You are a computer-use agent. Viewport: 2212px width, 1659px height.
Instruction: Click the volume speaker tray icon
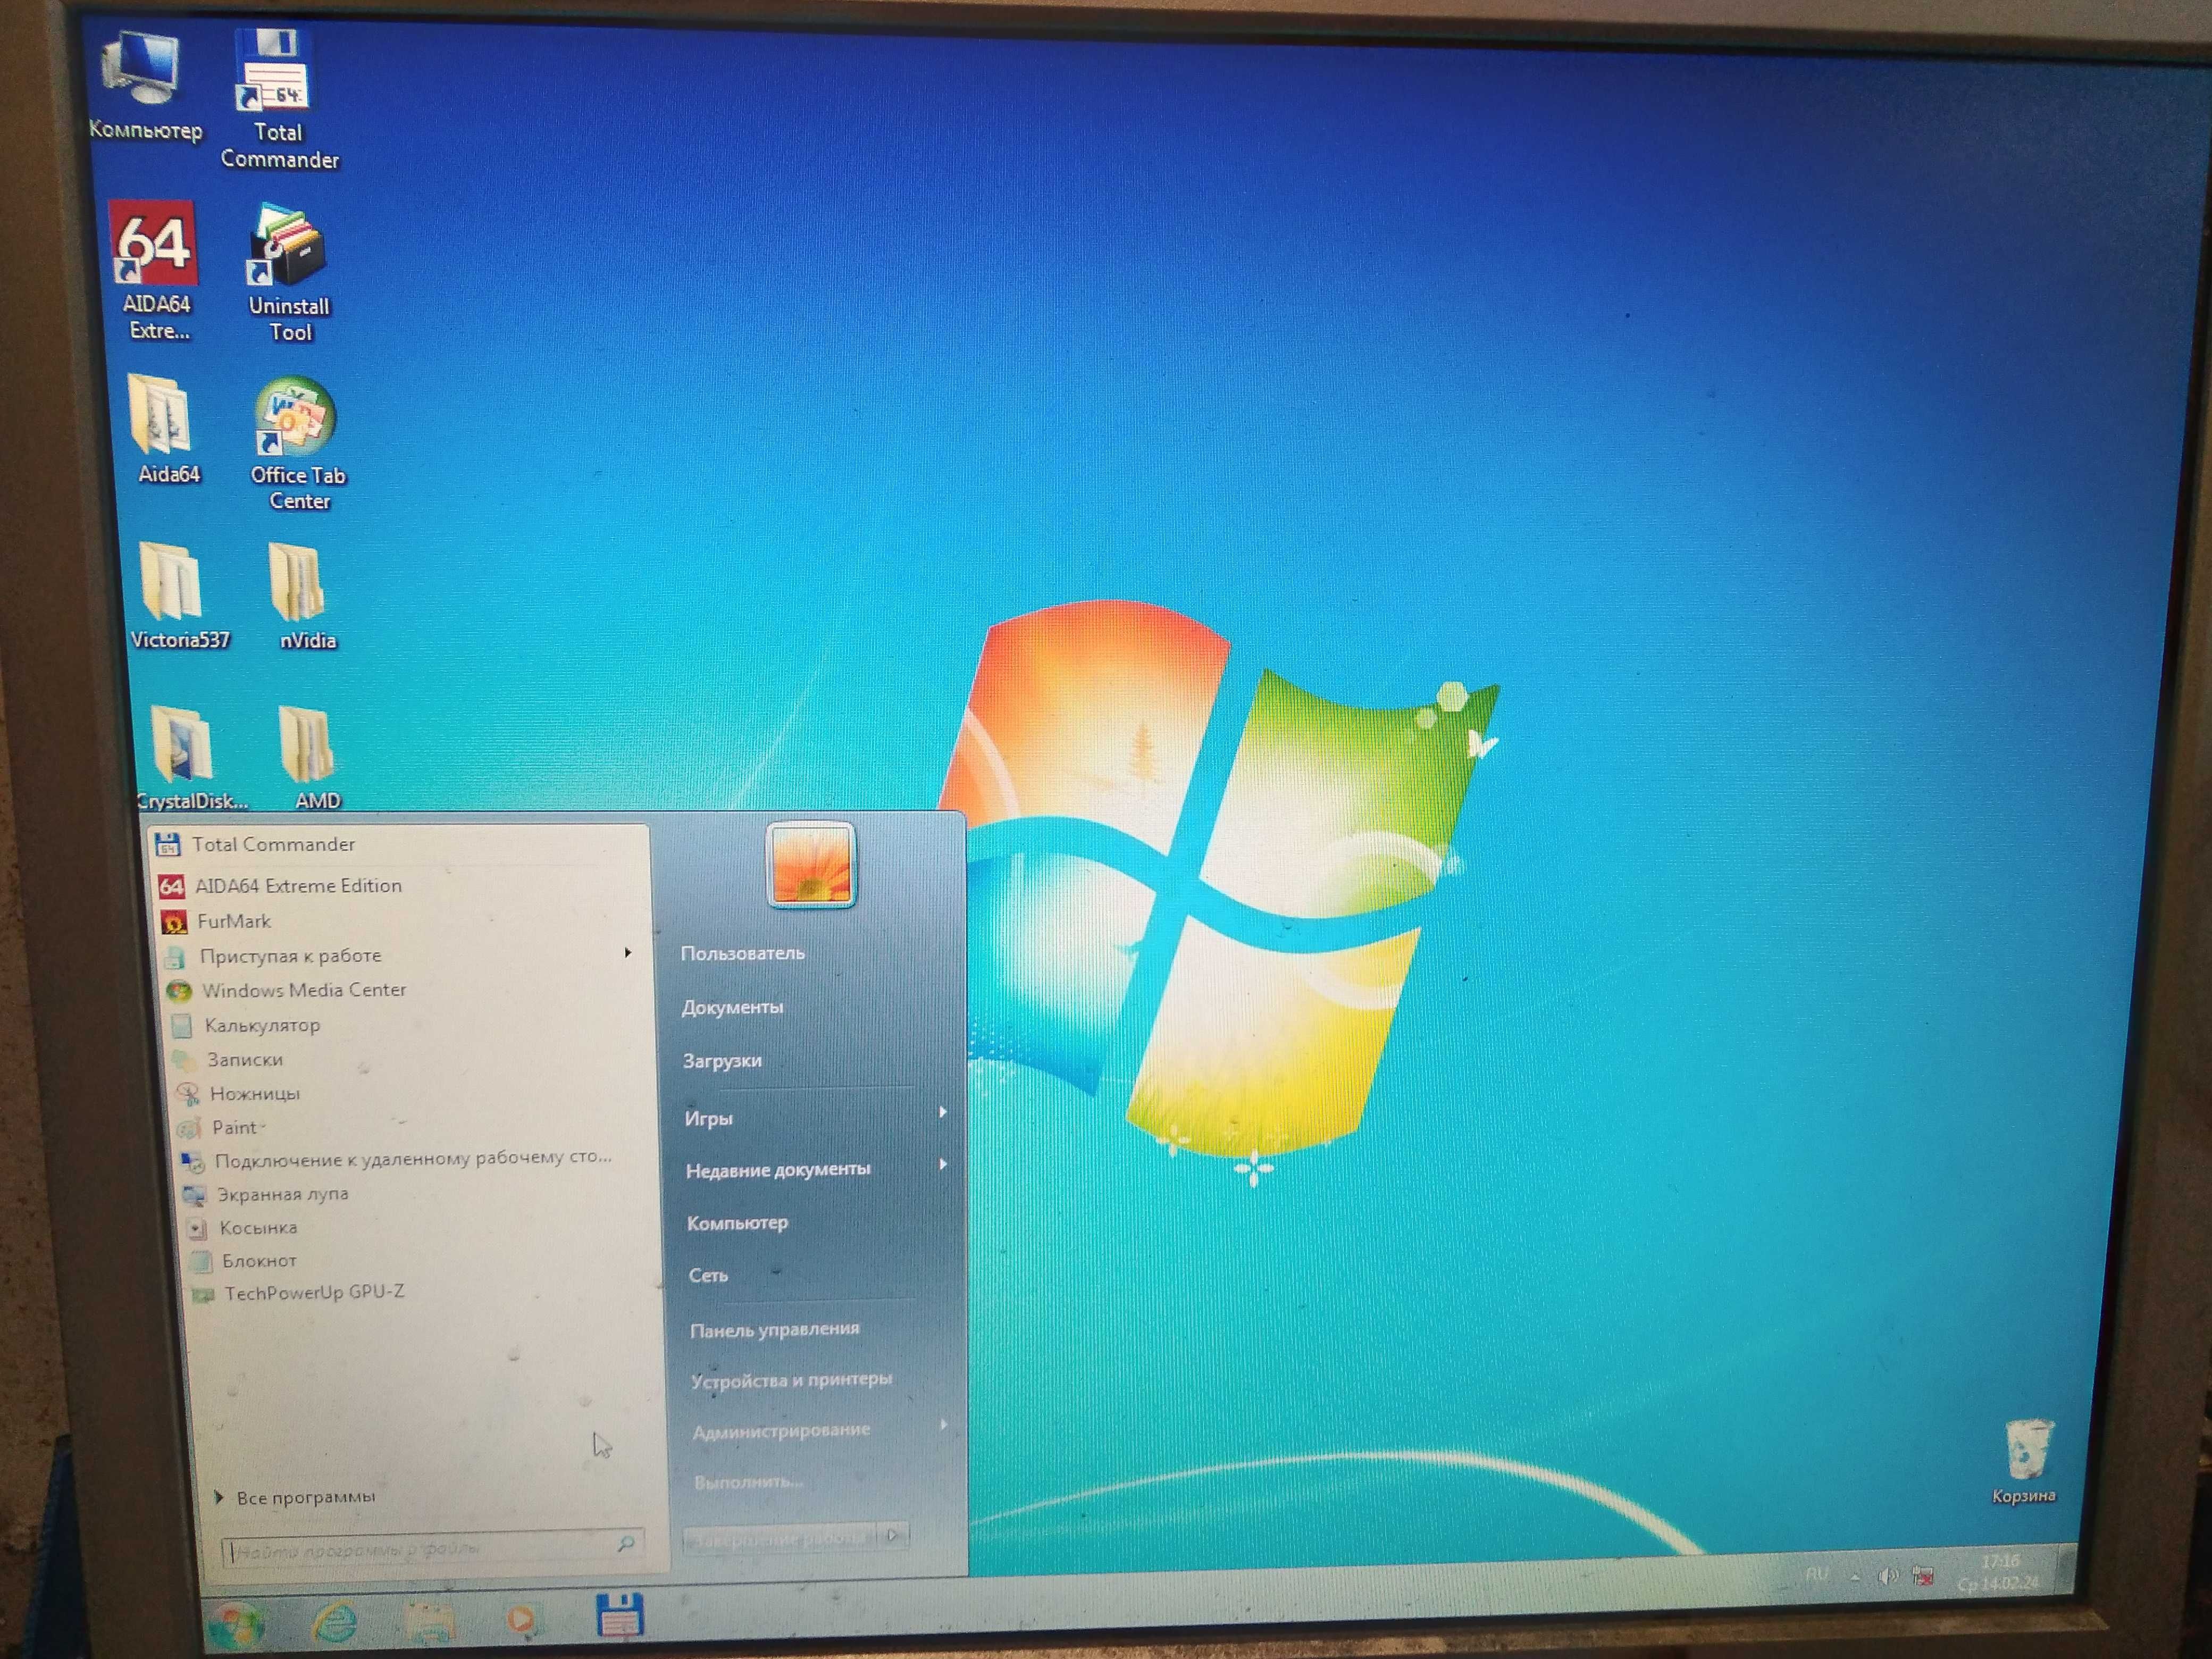point(1887,1577)
